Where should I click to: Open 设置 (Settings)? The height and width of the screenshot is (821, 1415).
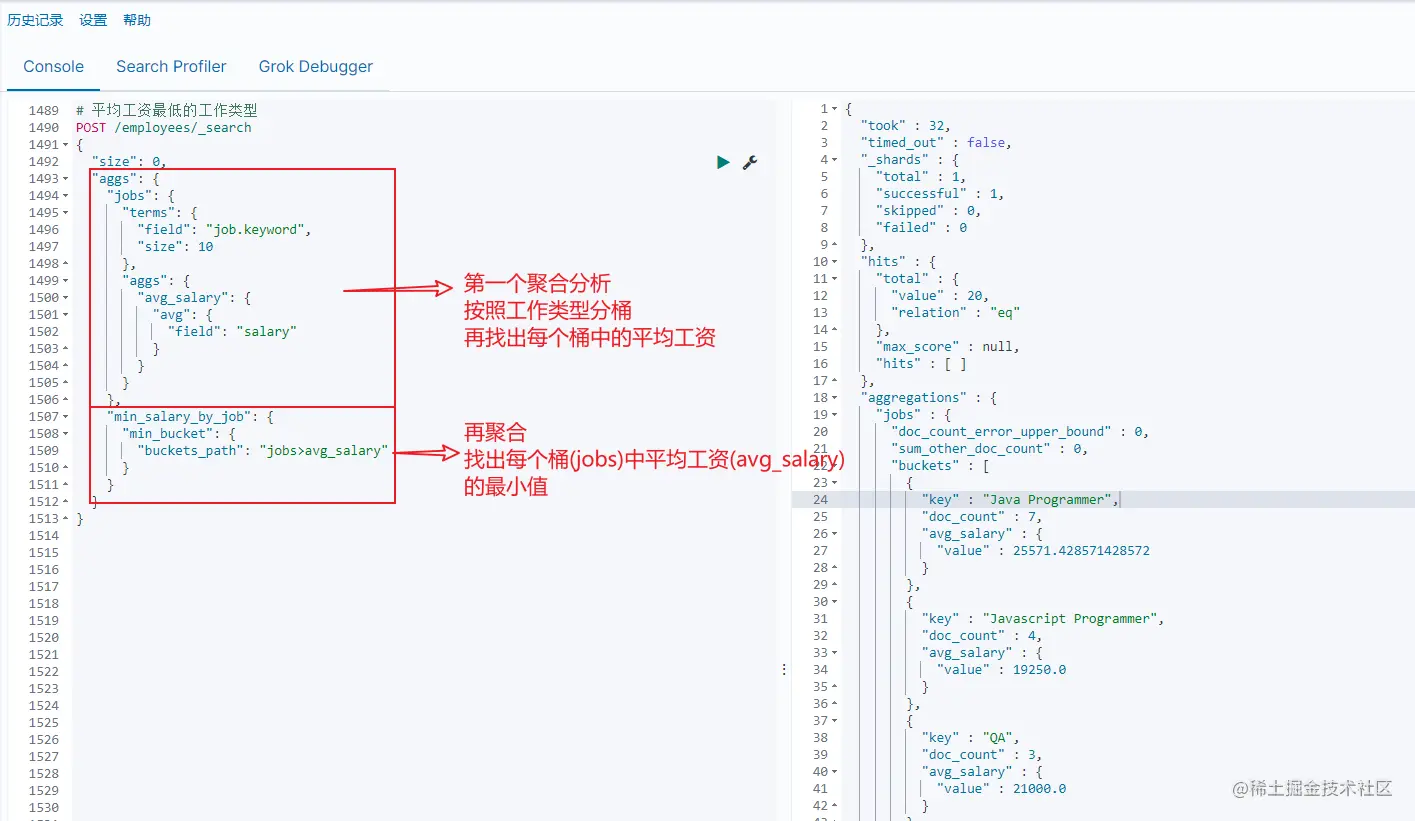(x=93, y=20)
